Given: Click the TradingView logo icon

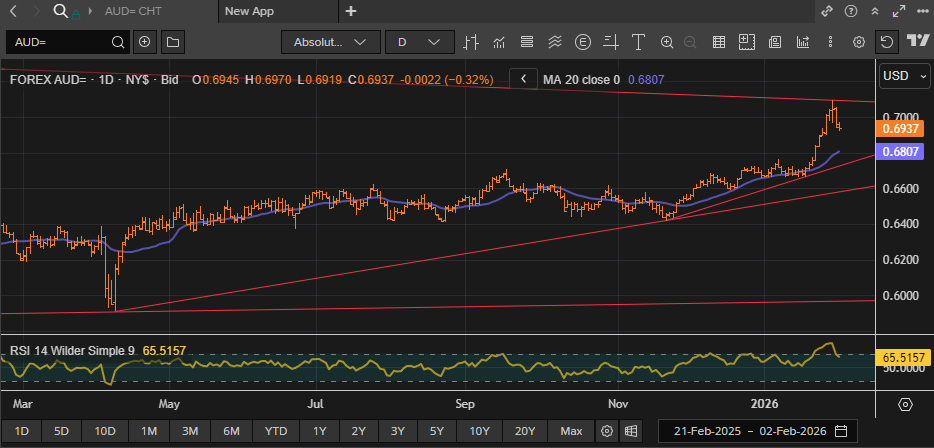Looking at the screenshot, I should coord(916,42).
